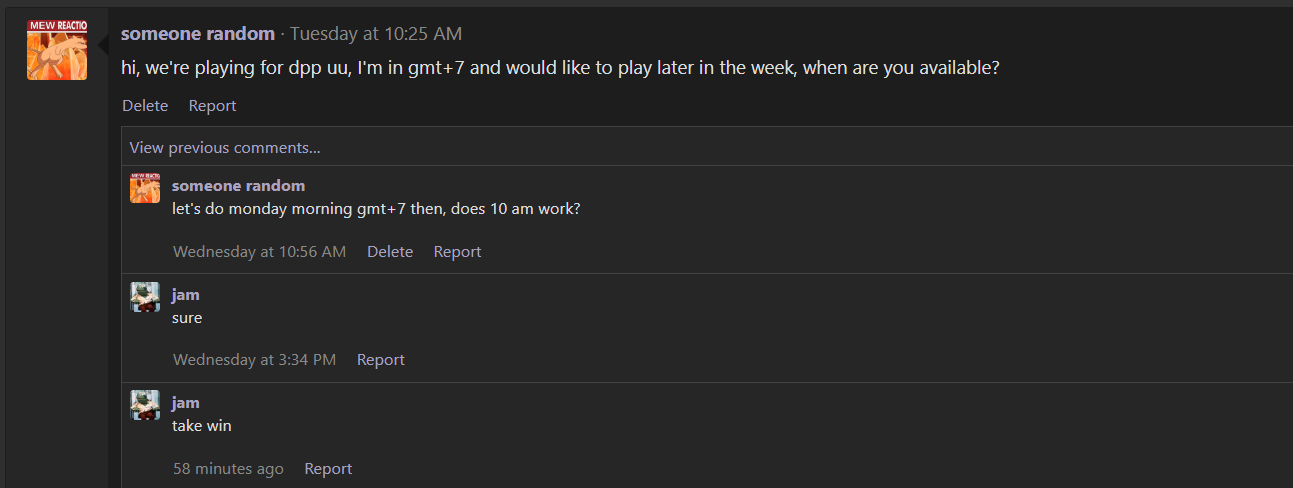This screenshot has width=1293, height=488.
Task: Click the 58 minutes ago timestamp
Action: 229,469
